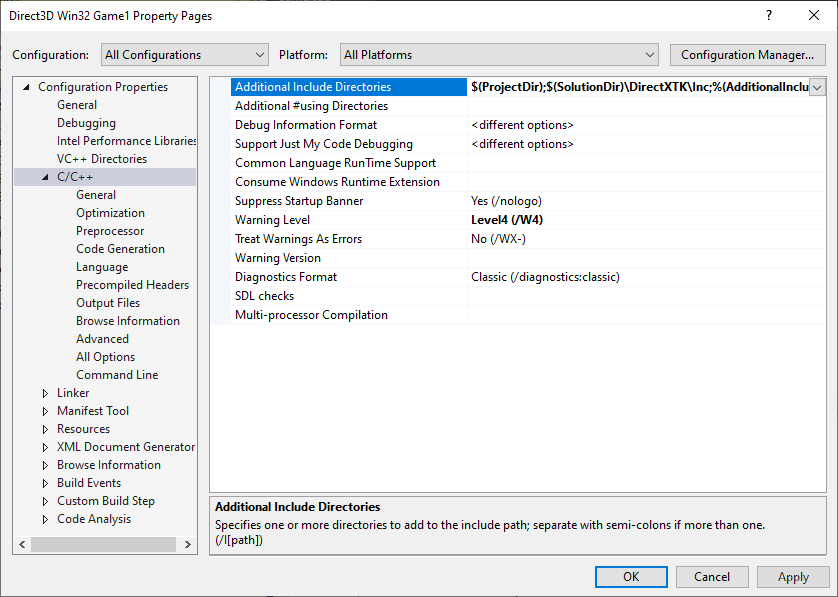Select the Language page
Image resolution: width=838 pixels, height=597 pixels.
point(102,267)
